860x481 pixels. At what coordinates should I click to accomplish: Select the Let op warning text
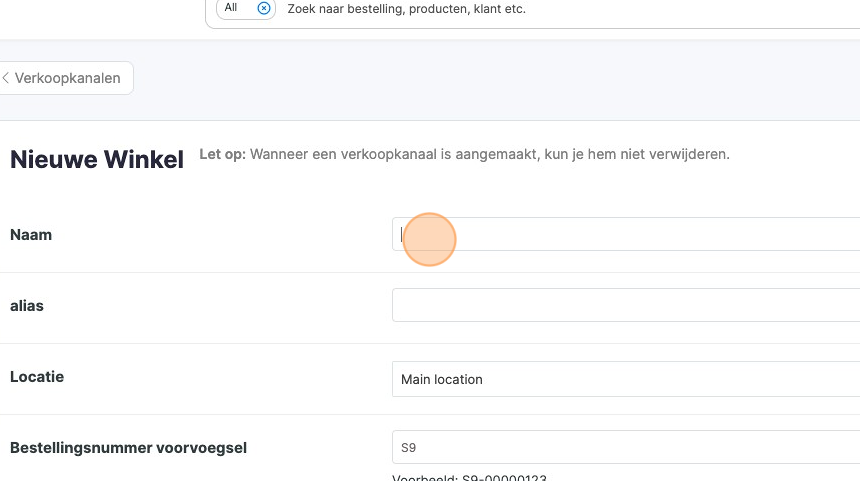pyautogui.click(x=464, y=154)
